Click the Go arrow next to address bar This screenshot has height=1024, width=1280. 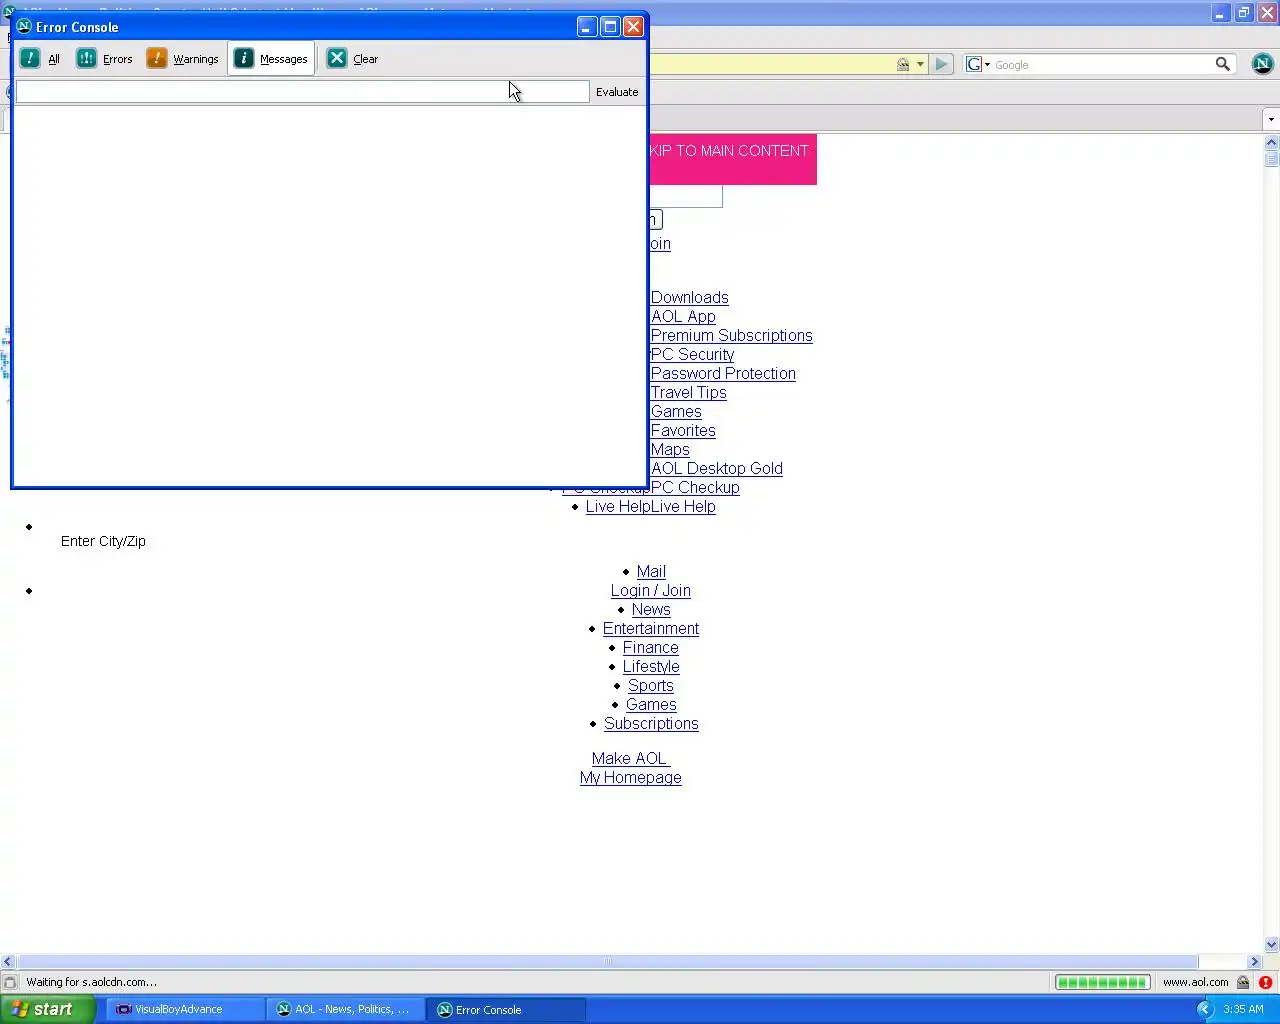[x=941, y=64]
